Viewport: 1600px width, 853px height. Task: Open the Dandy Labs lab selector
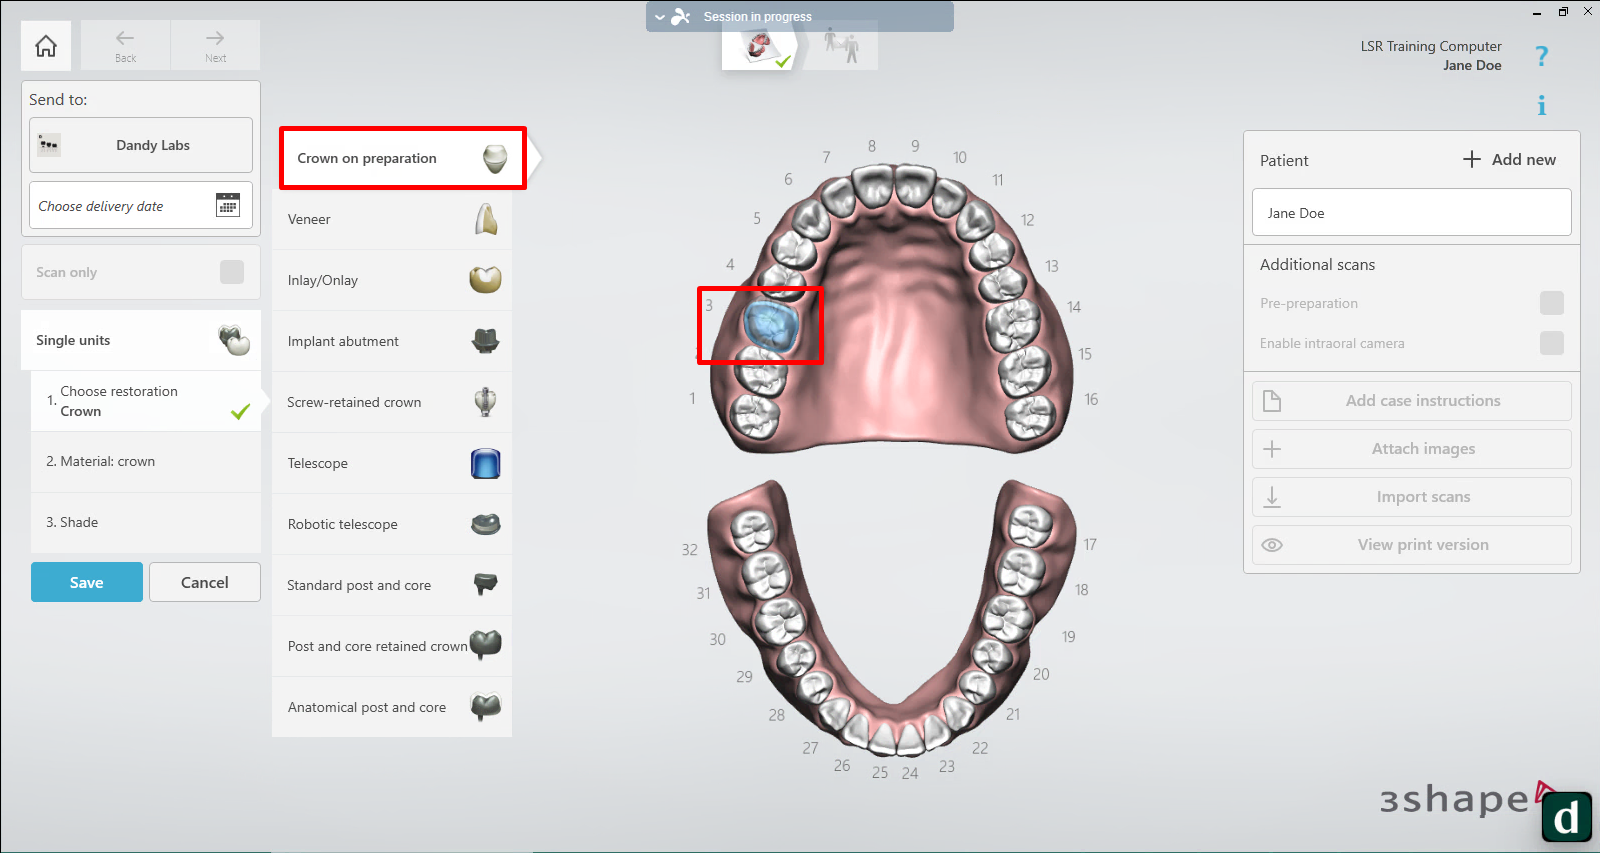[141, 145]
